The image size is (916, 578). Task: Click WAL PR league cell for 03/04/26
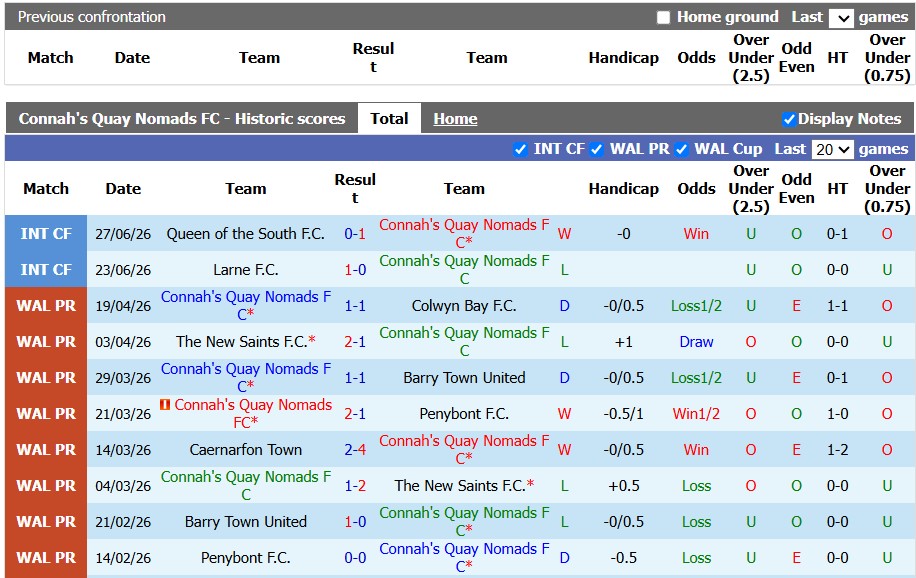[x=46, y=342]
